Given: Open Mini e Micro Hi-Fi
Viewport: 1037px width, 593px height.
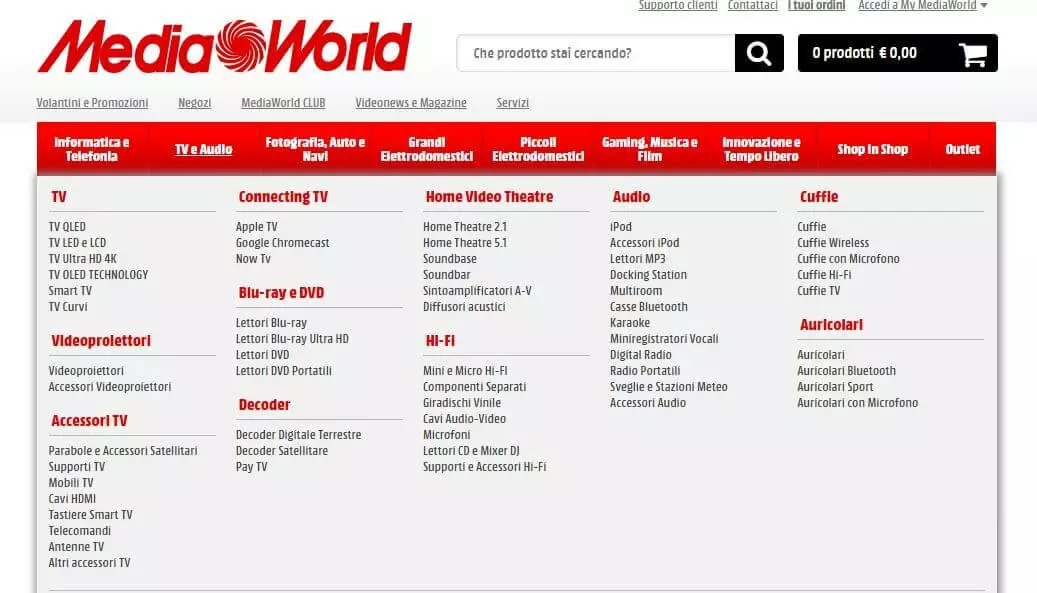Looking at the screenshot, I should click(465, 371).
